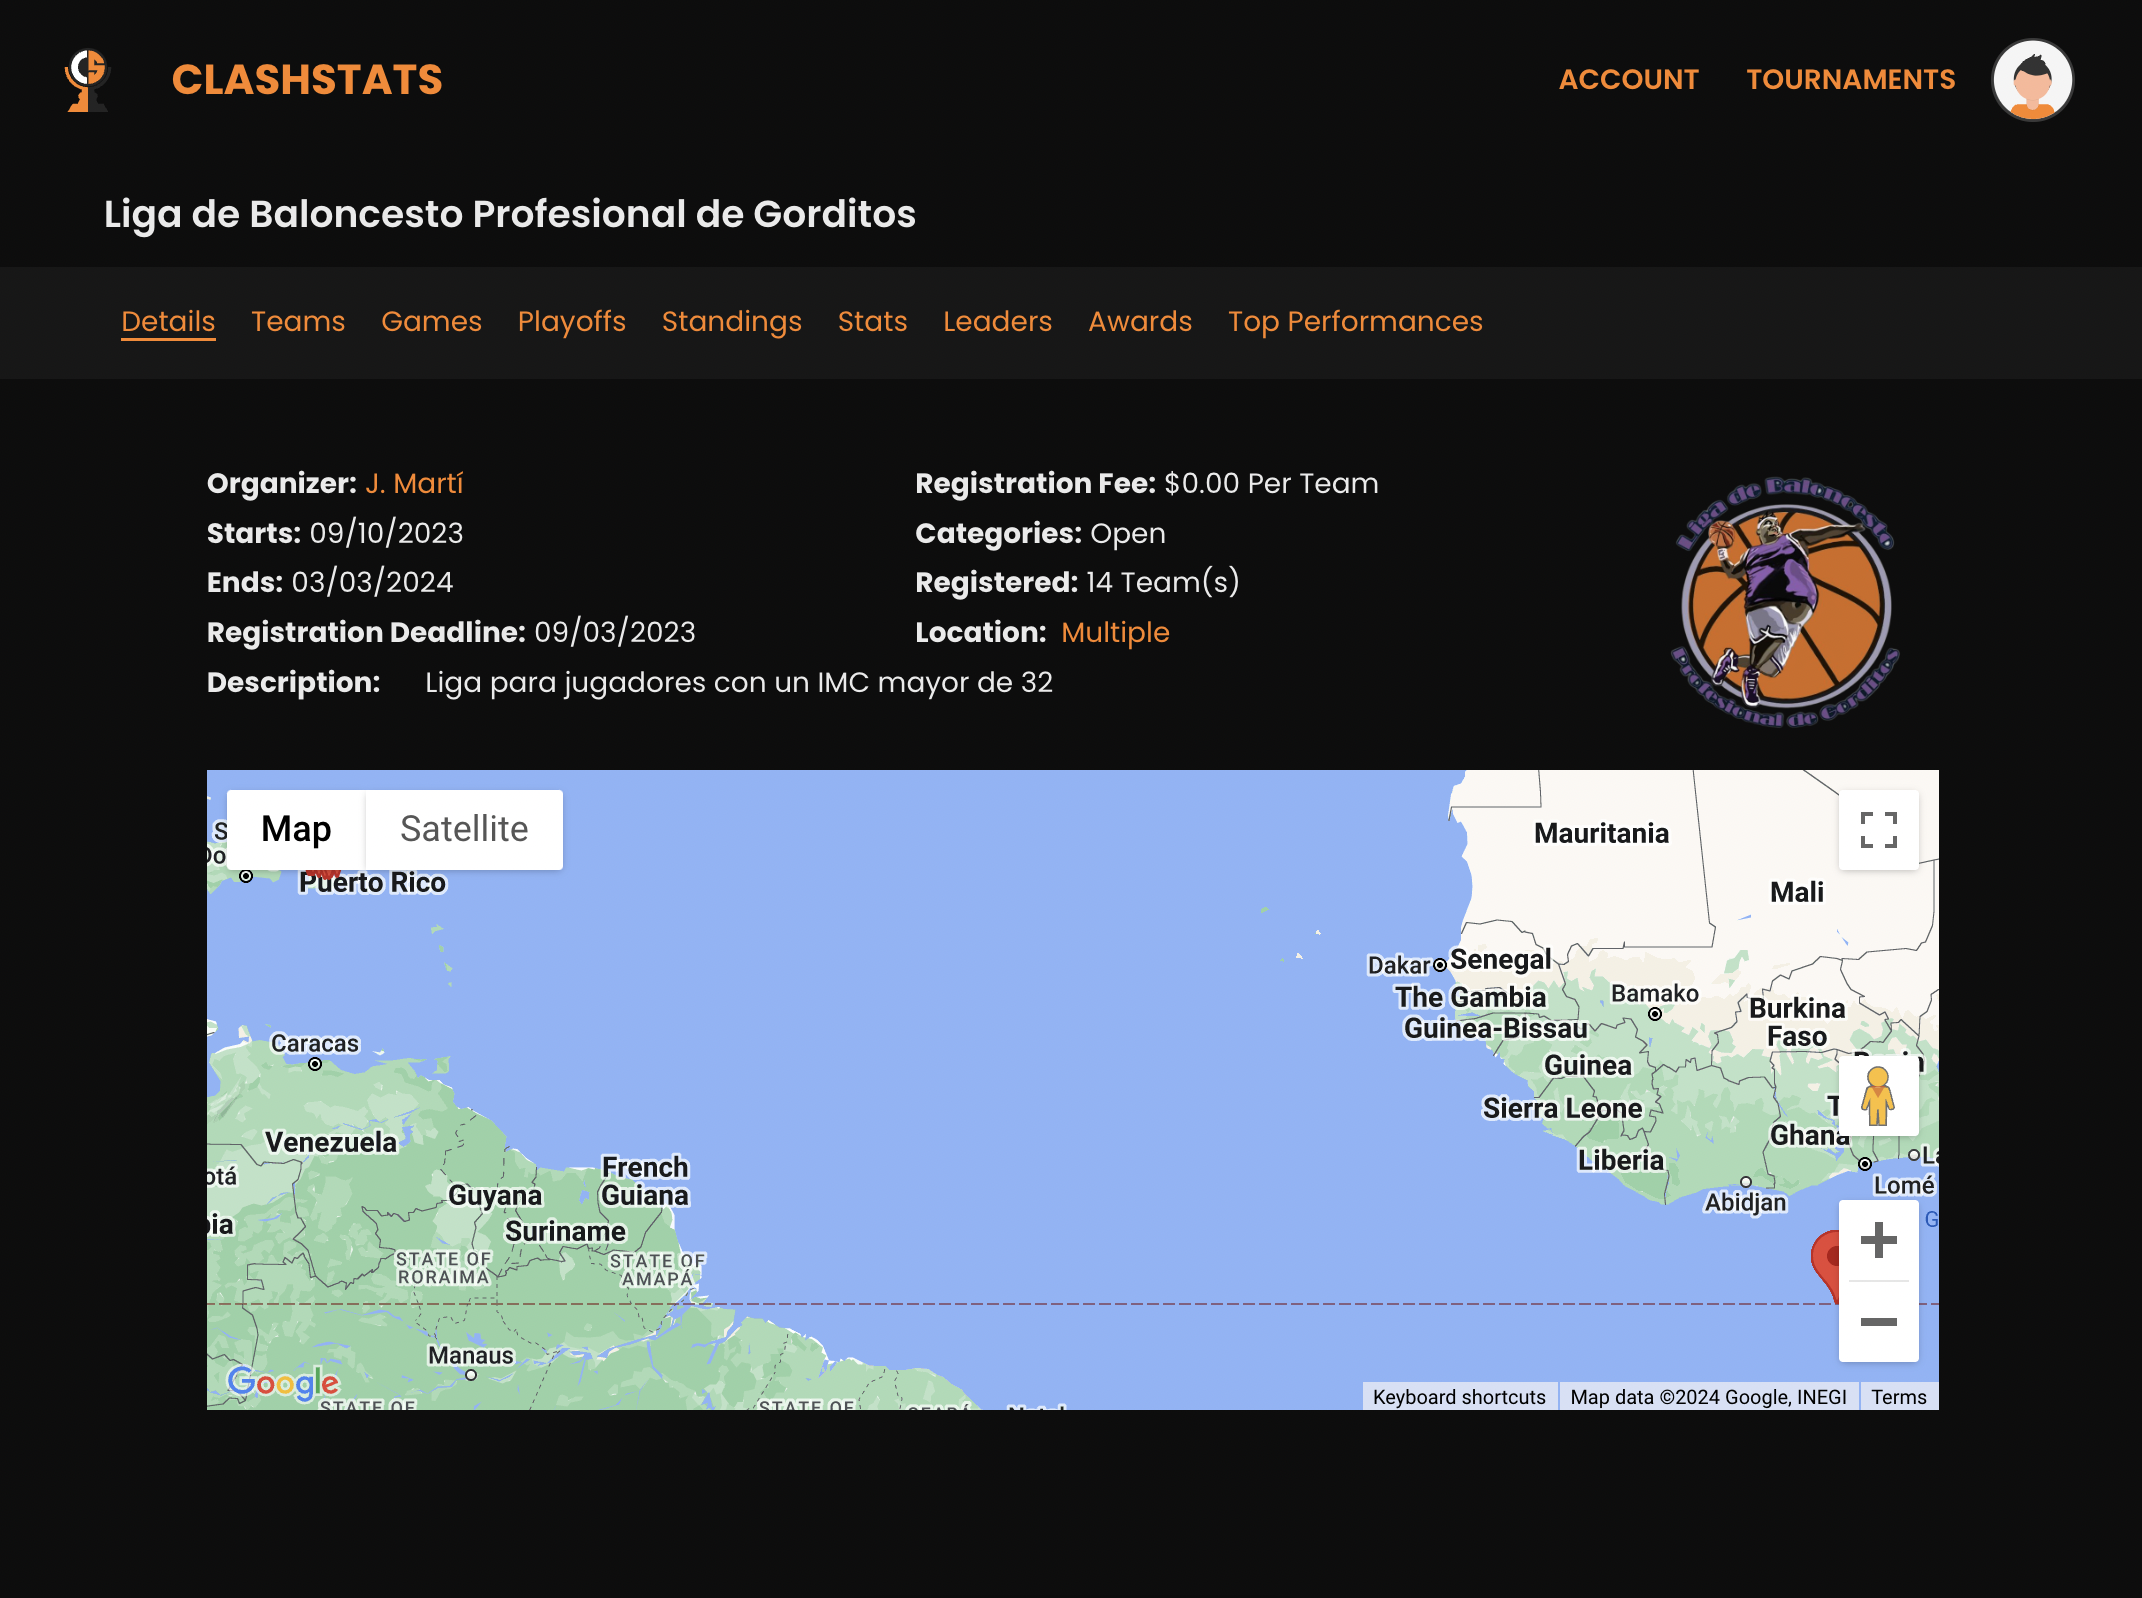
Task: Click the Guinea-Bissau label on map
Action: [1495, 1028]
